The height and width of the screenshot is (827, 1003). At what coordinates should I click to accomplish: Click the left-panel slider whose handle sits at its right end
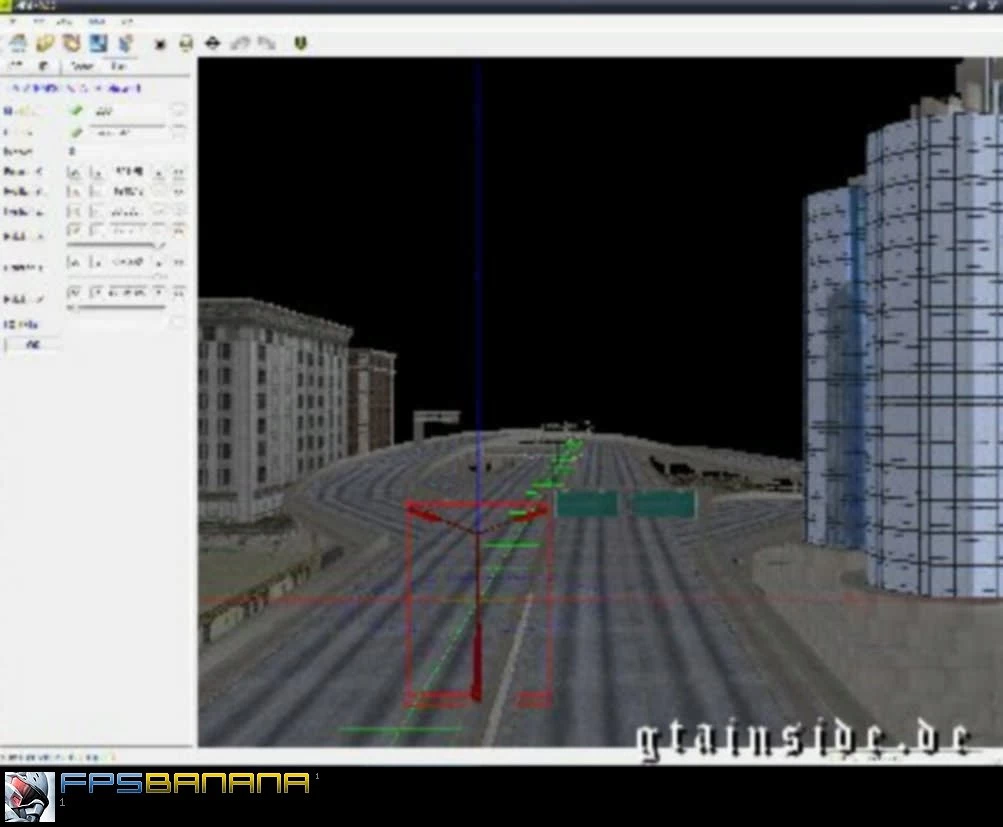[x=116, y=245]
